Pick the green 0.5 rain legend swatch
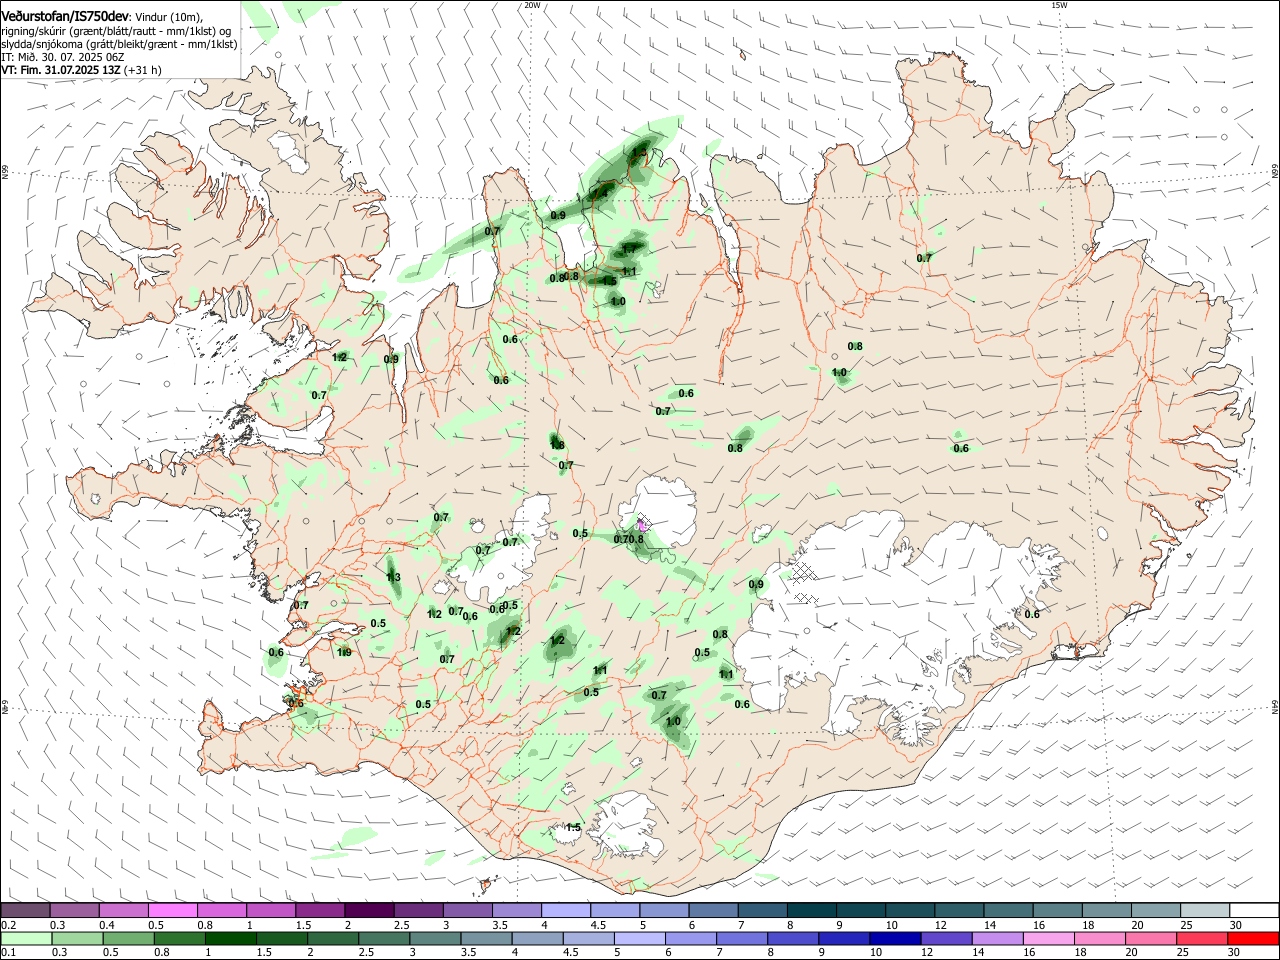Viewport: 1280px width, 960px height. point(128,939)
